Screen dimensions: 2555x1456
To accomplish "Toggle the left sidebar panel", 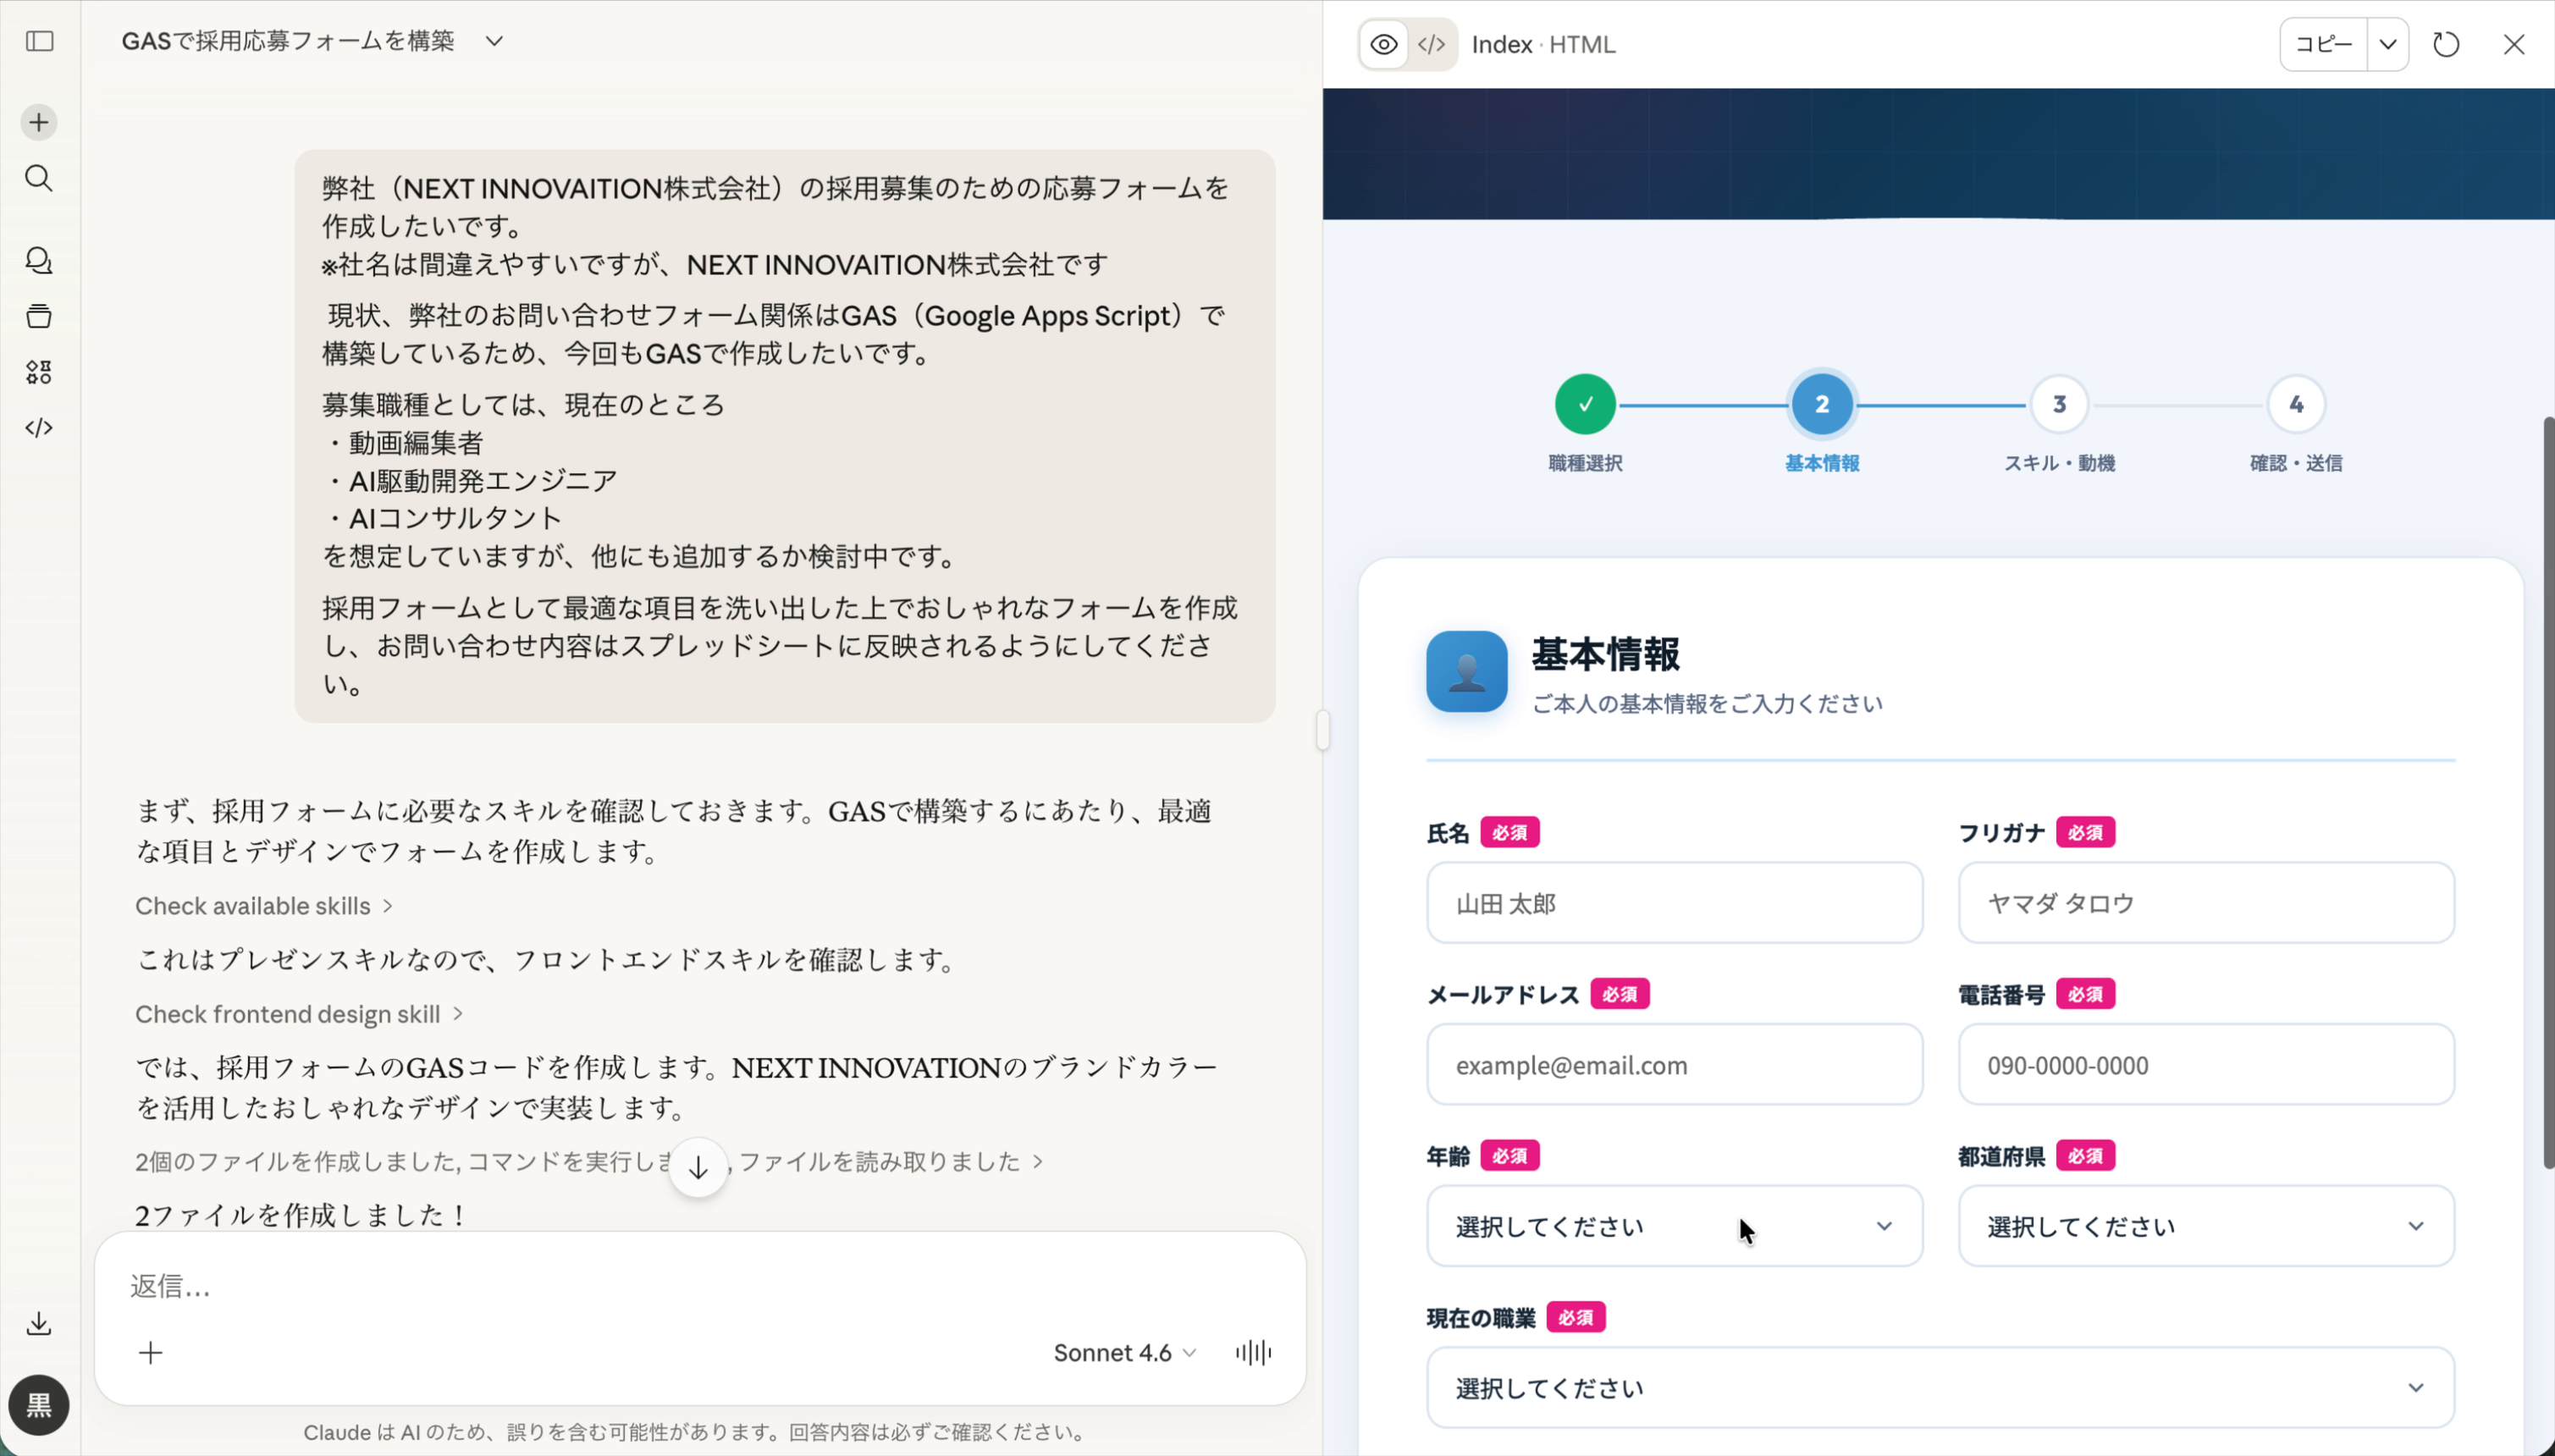I will tap(38, 41).
